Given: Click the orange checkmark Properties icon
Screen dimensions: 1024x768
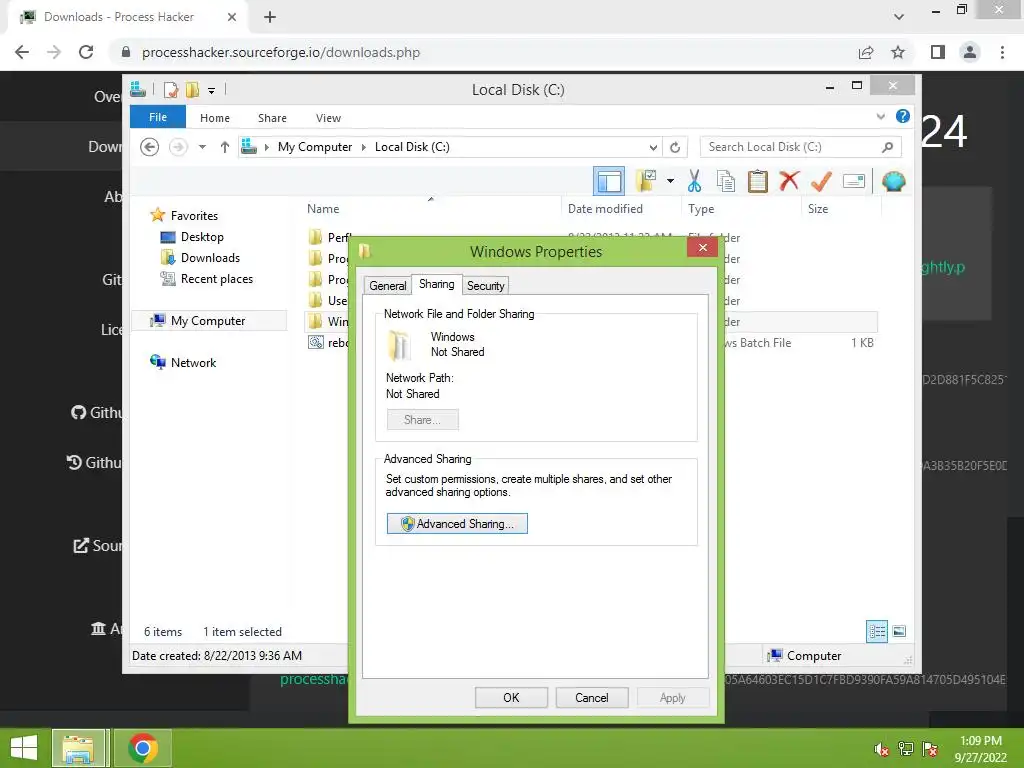Looking at the screenshot, I should [821, 181].
